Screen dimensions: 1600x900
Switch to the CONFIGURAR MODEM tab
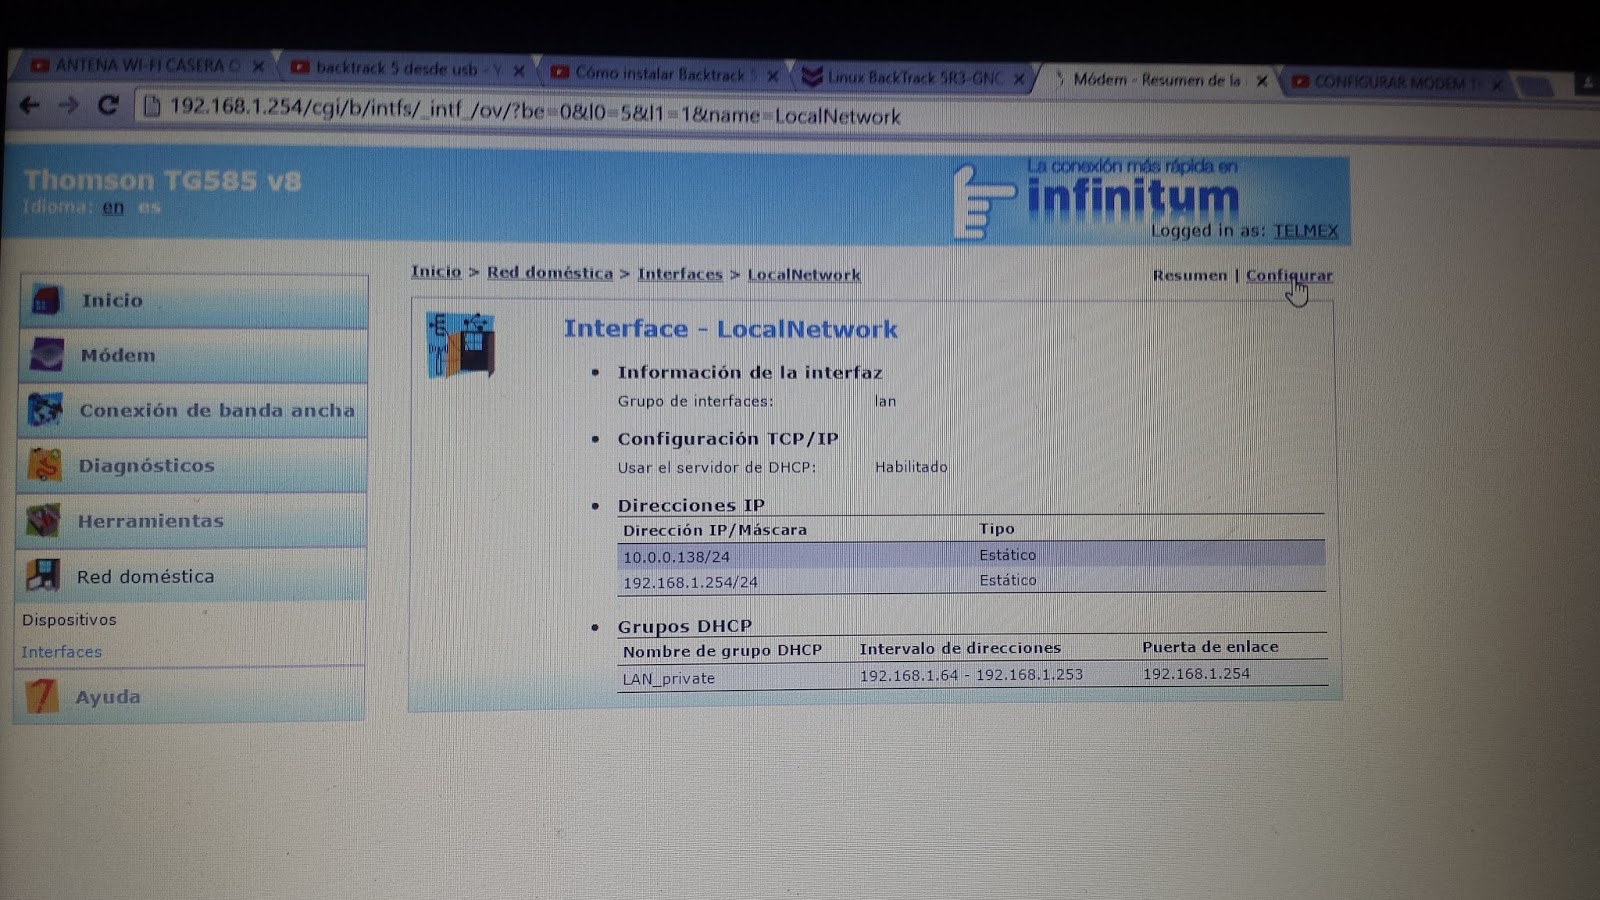(x=1390, y=82)
